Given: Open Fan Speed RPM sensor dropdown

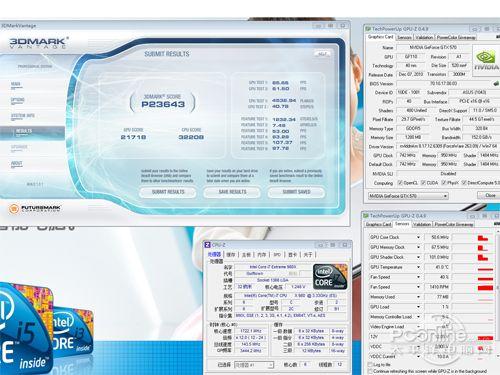Looking at the screenshot, I should point(418,287).
